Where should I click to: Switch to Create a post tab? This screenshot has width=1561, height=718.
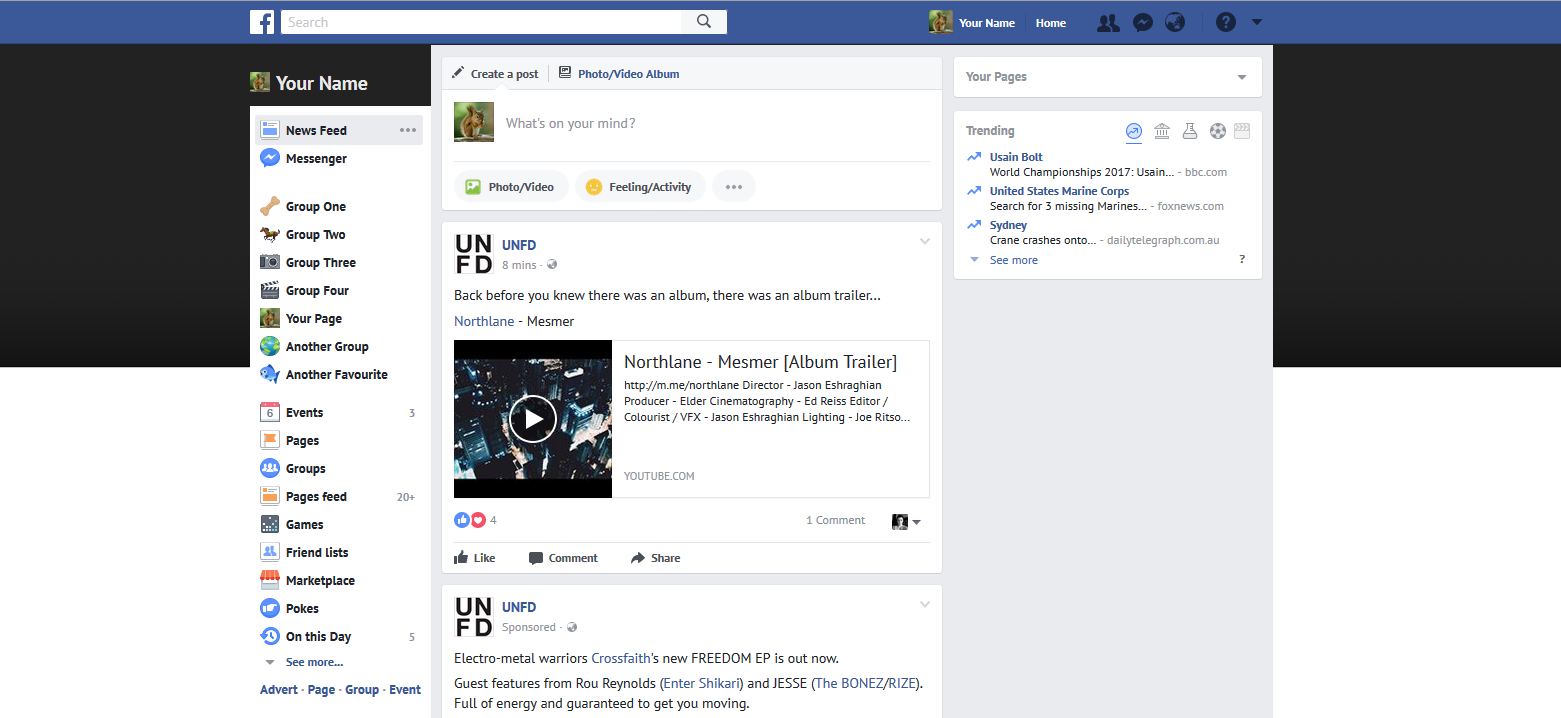tap(495, 73)
